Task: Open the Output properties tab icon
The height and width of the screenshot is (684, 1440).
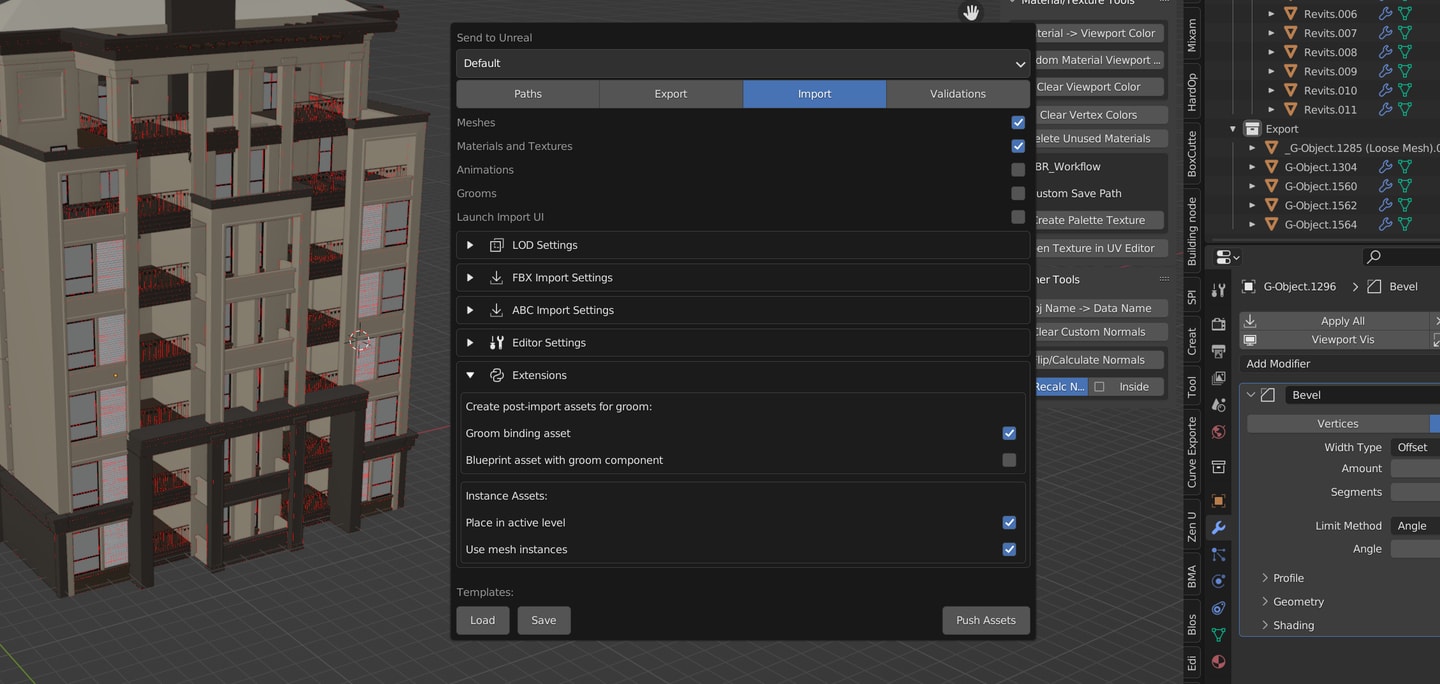Action: click(x=1218, y=351)
